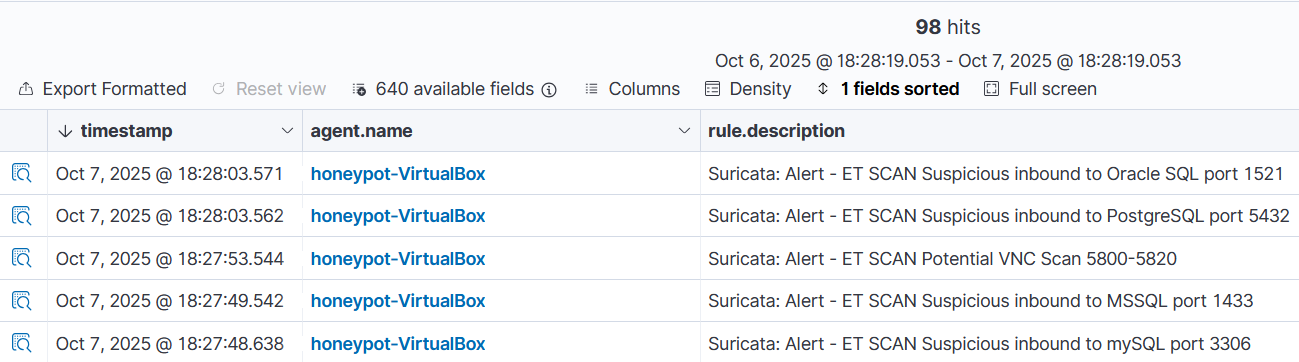The image size is (1299, 362).
Task: Open honeypot-VirtualBox link in the 18:28:03.571 row
Action: pyautogui.click(x=398, y=174)
